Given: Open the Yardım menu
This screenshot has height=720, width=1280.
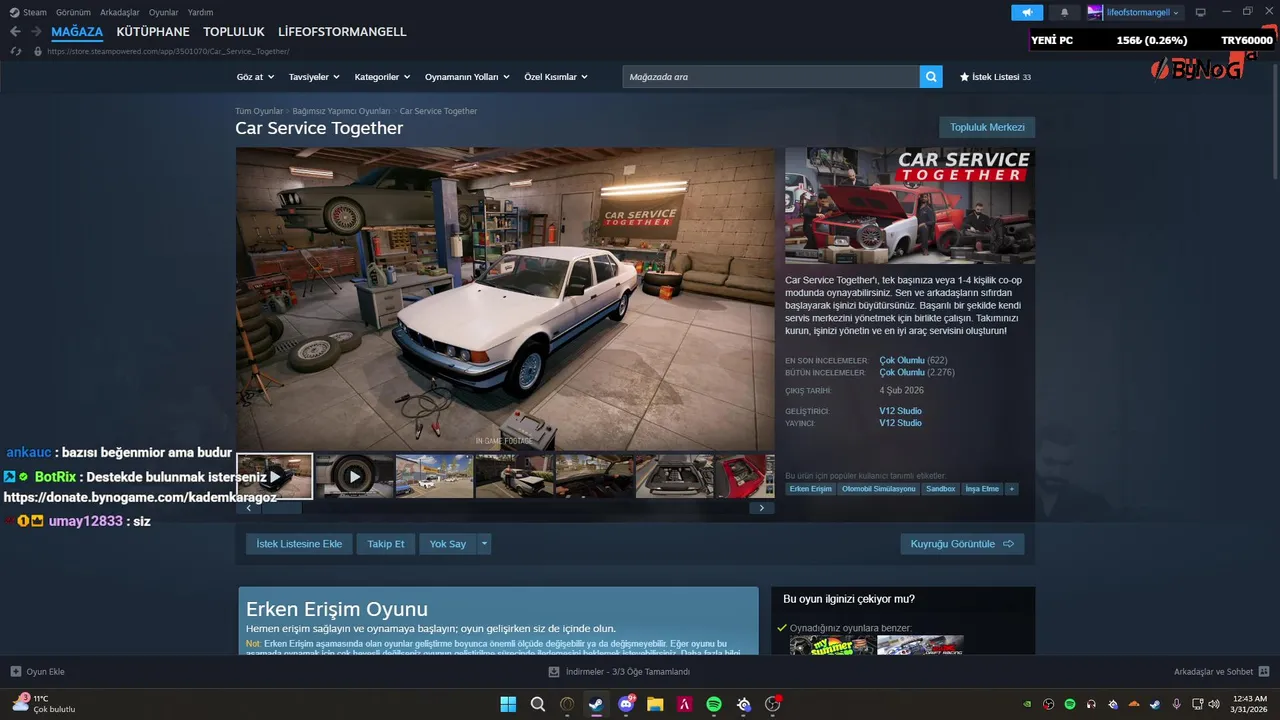Looking at the screenshot, I should (200, 12).
